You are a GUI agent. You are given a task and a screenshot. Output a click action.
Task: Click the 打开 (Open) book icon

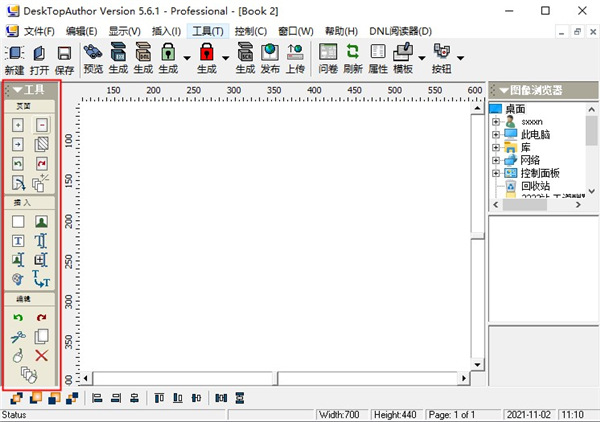pos(39,54)
